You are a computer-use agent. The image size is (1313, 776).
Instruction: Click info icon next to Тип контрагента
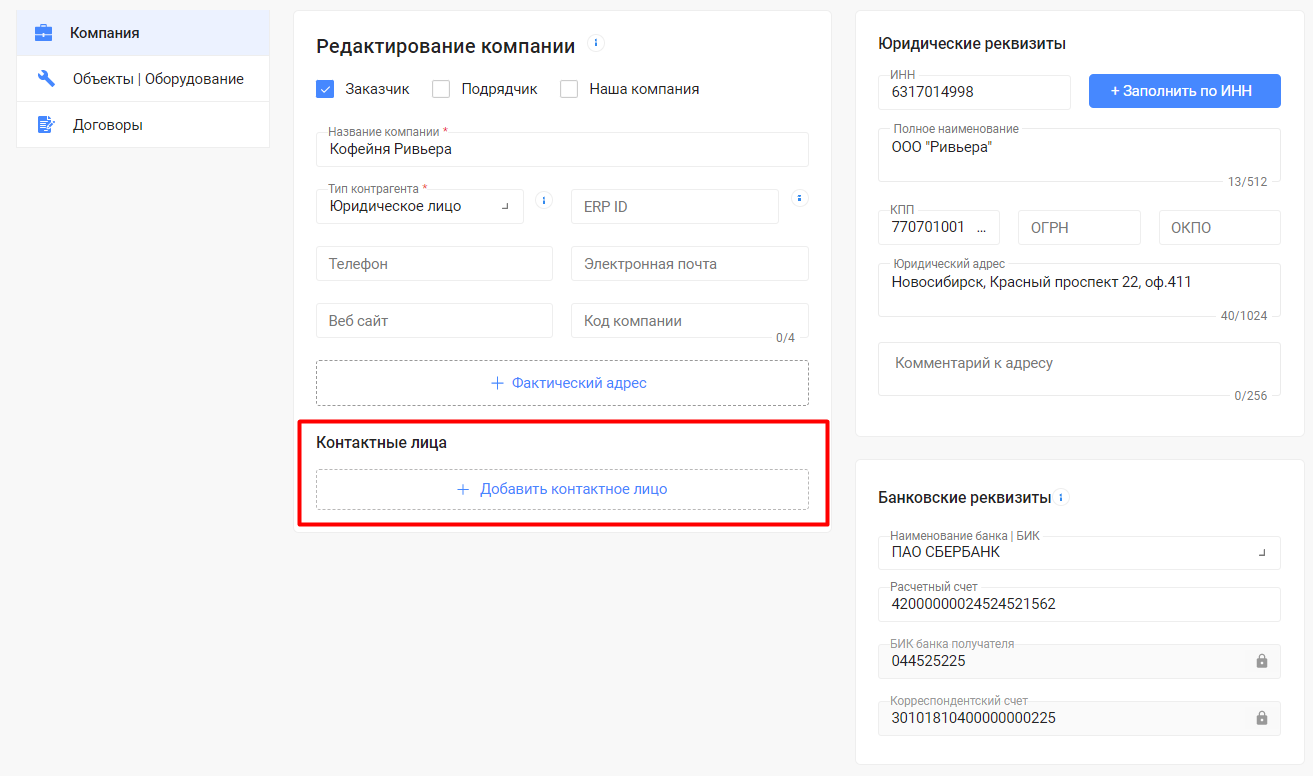pyautogui.click(x=544, y=200)
